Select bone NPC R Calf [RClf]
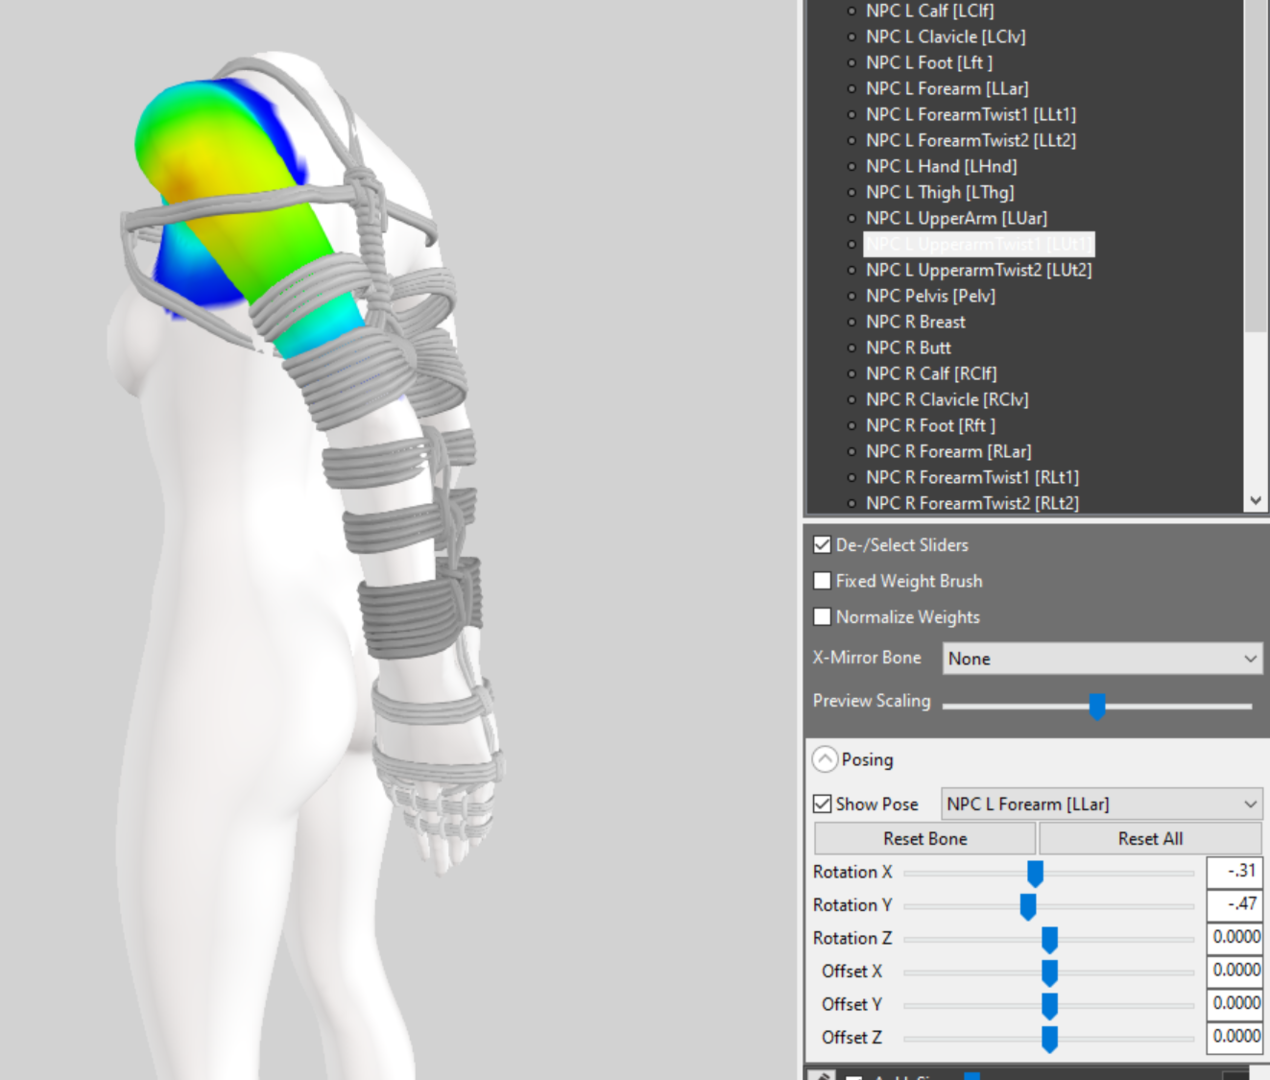 click(x=932, y=375)
